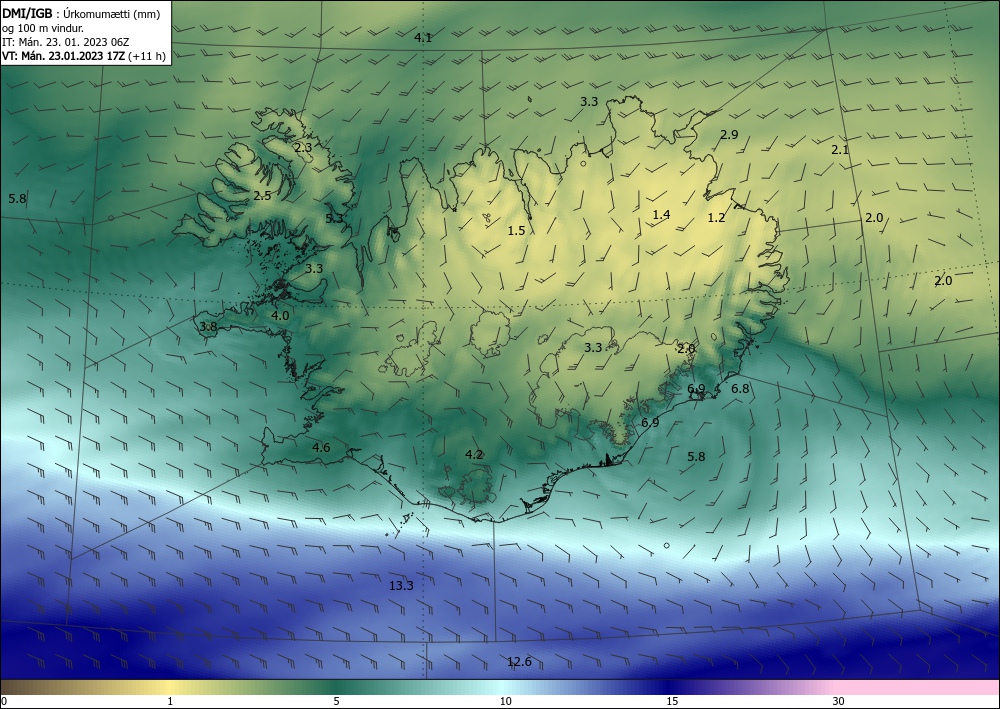Select the 13.3 value over the ocean
This screenshot has height=709, width=1000.
401,586
